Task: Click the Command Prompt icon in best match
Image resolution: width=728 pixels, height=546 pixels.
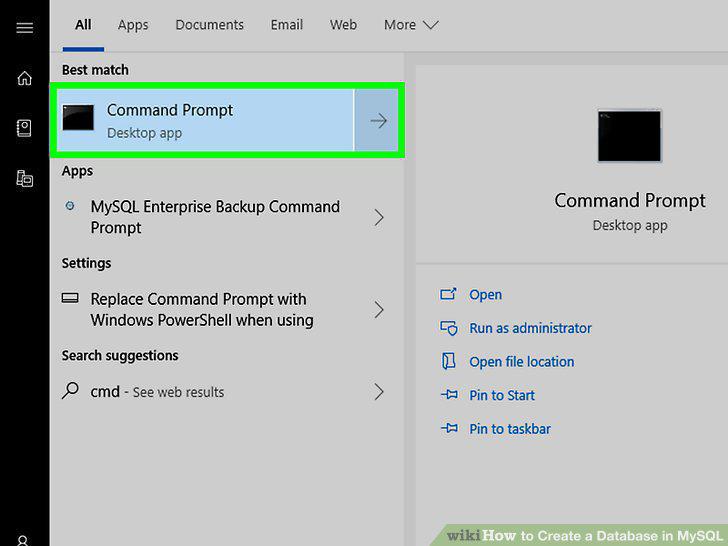Action: [78, 117]
